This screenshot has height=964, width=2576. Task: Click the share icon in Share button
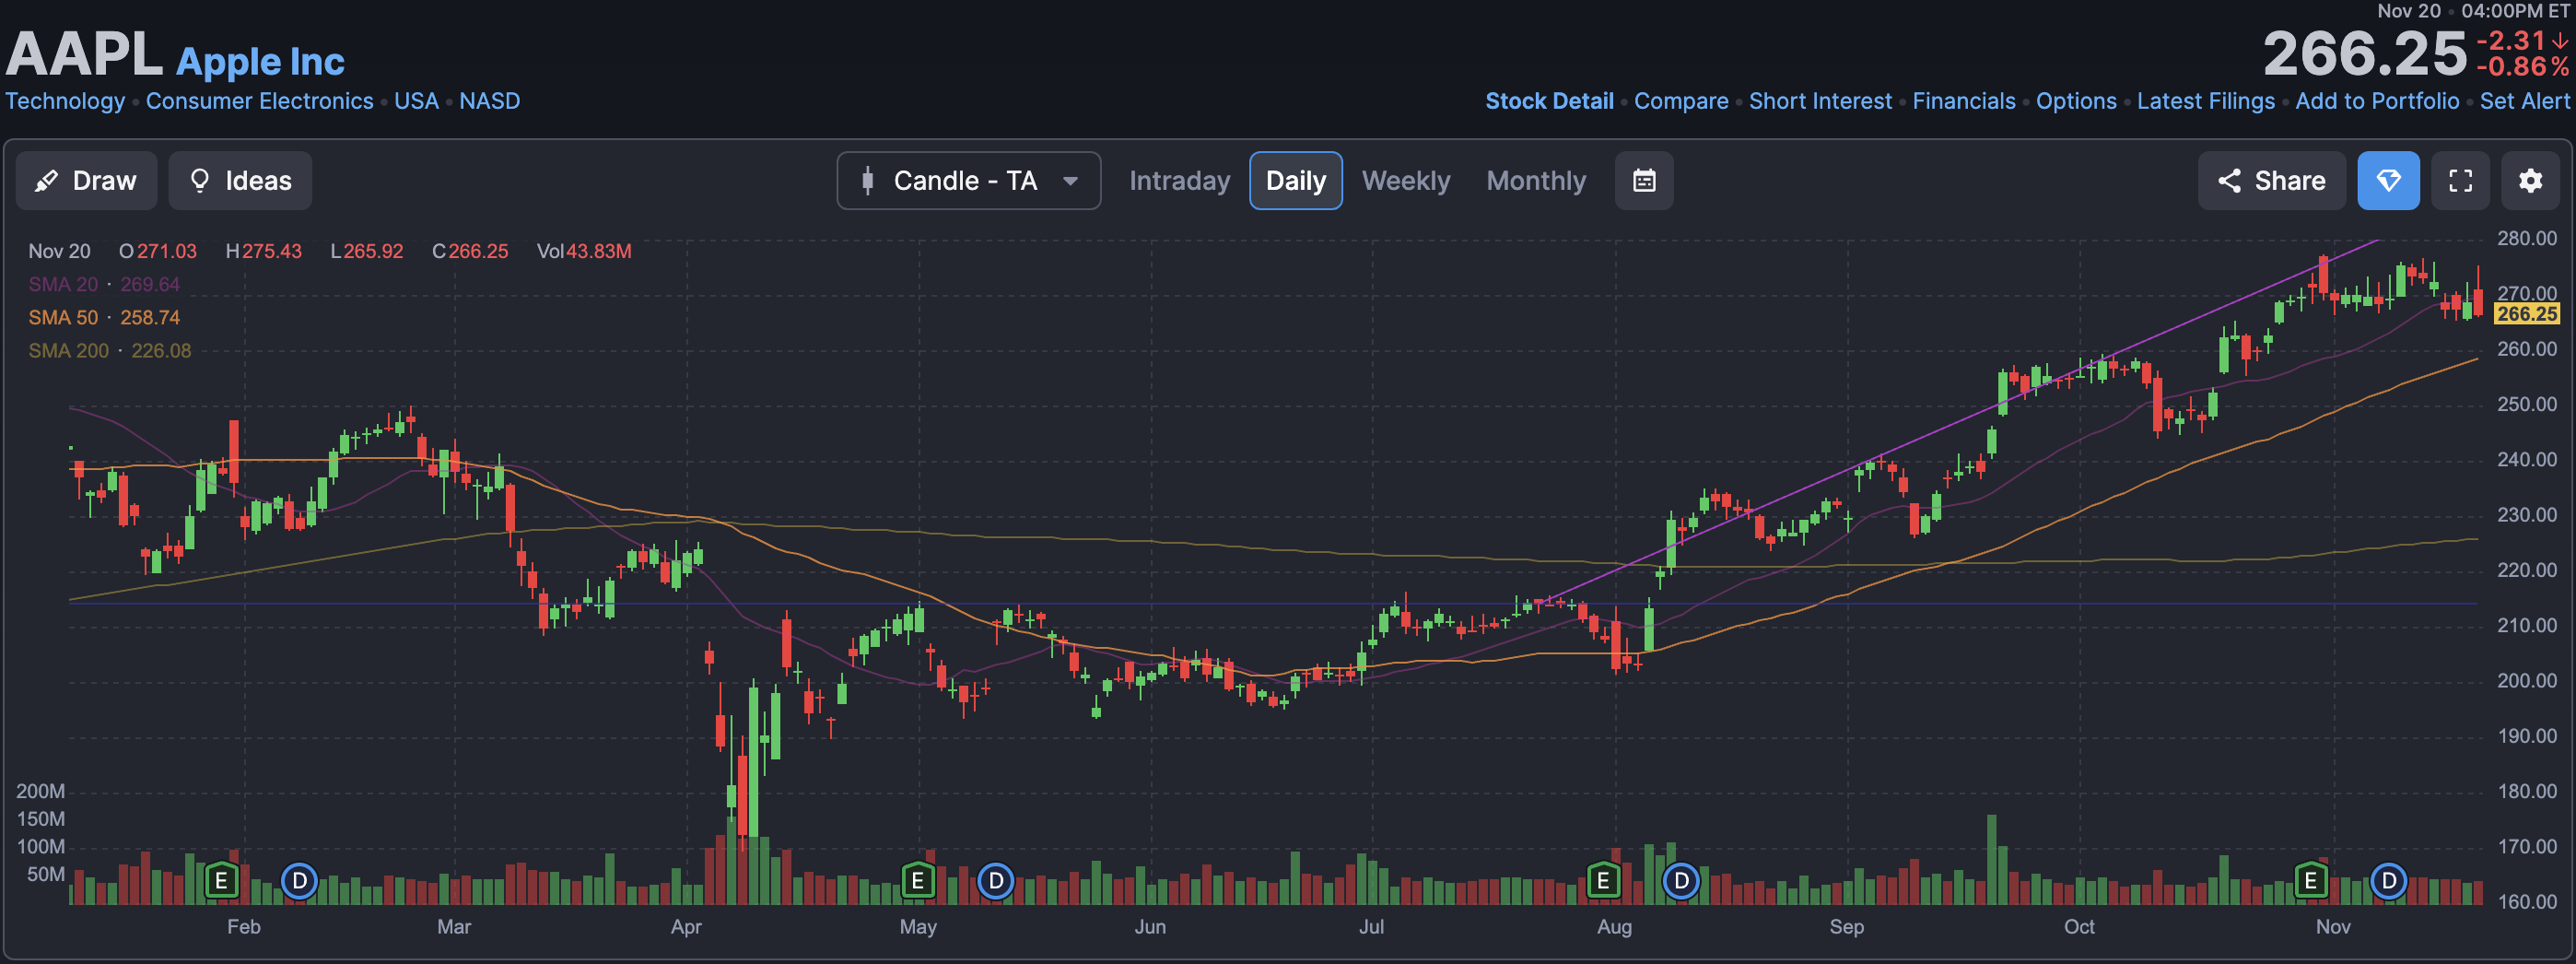(2228, 181)
